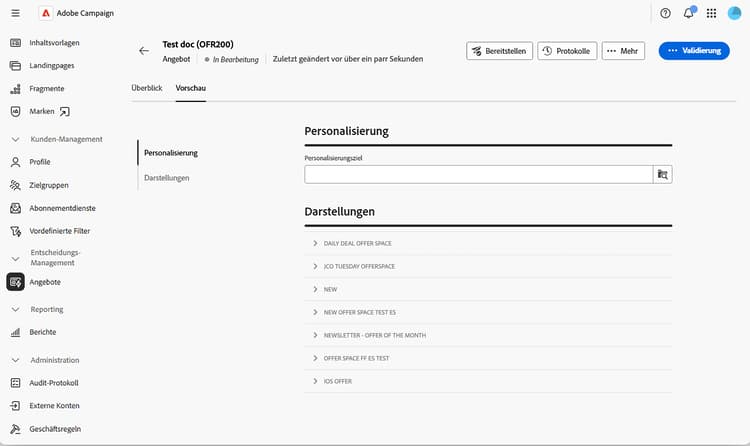The image size is (750, 446).
Task: Click the blue Validierung button
Action: [694, 51]
